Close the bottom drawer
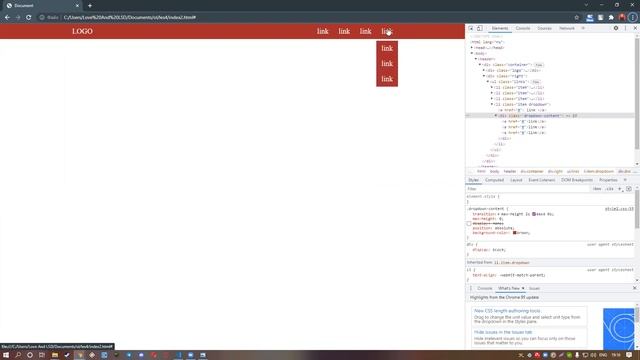 coord(635,288)
